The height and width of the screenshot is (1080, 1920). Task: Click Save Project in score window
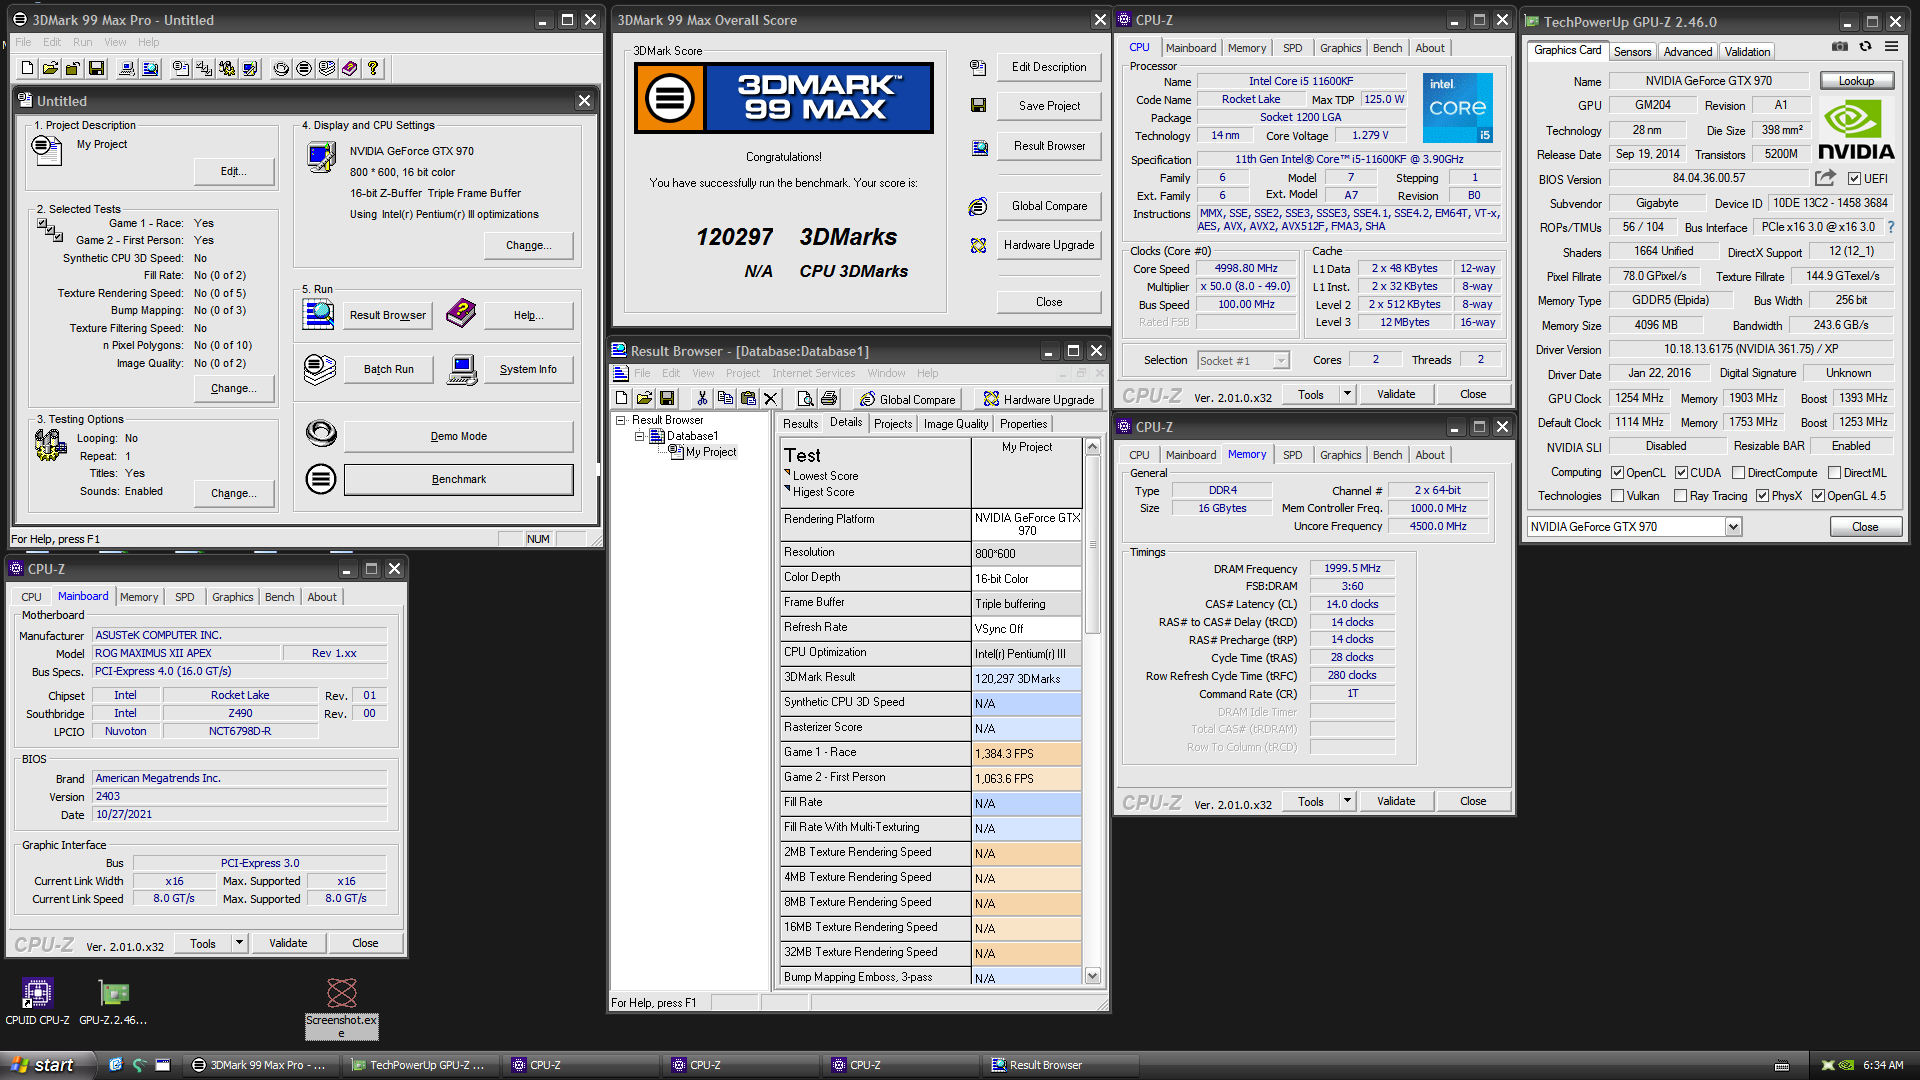tap(1049, 106)
